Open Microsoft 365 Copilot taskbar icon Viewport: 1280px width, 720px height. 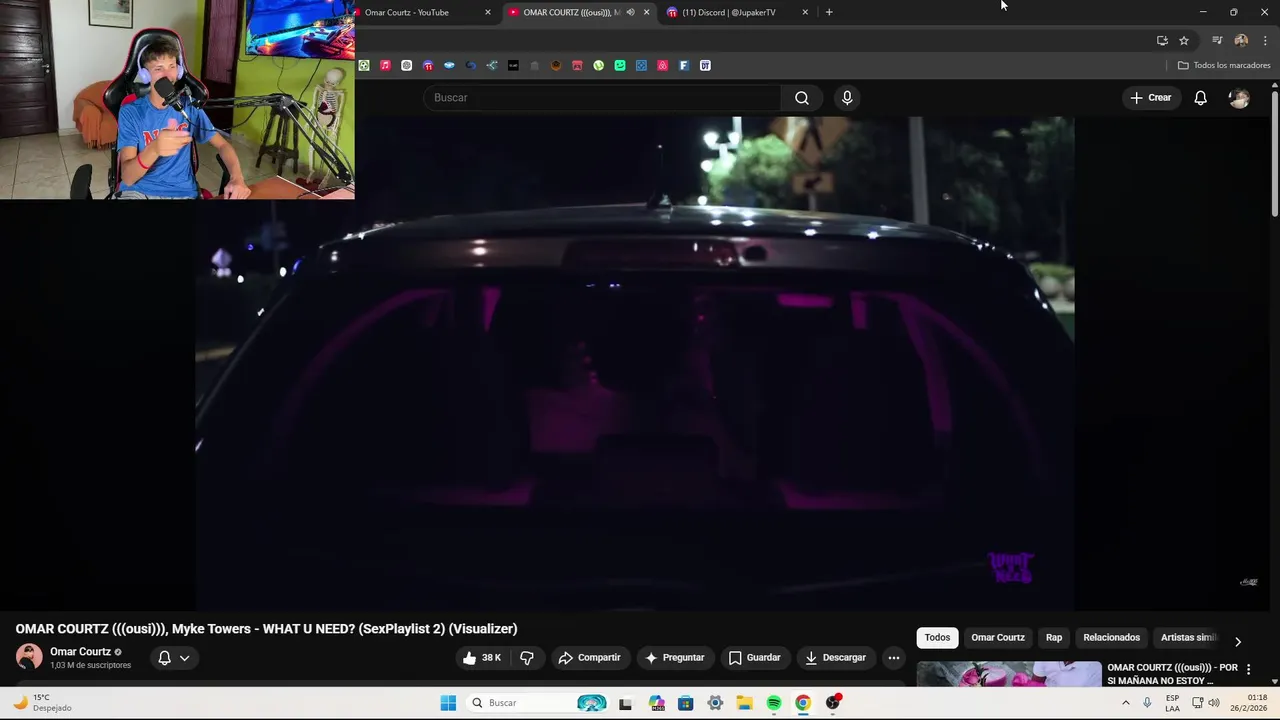[x=656, y=703]
